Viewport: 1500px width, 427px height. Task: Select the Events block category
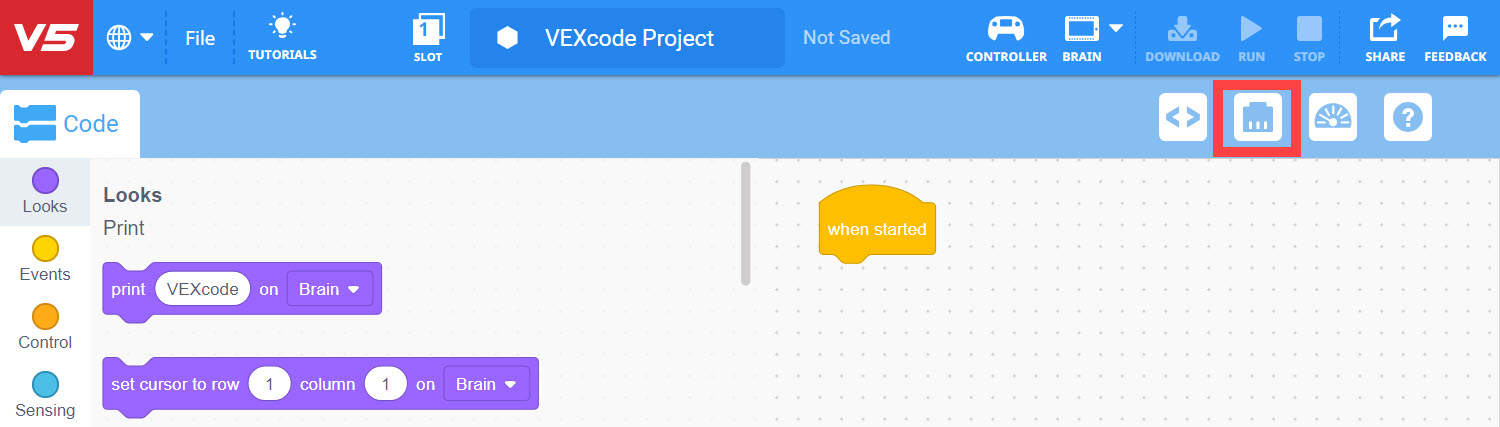click(x=45, y=259)
